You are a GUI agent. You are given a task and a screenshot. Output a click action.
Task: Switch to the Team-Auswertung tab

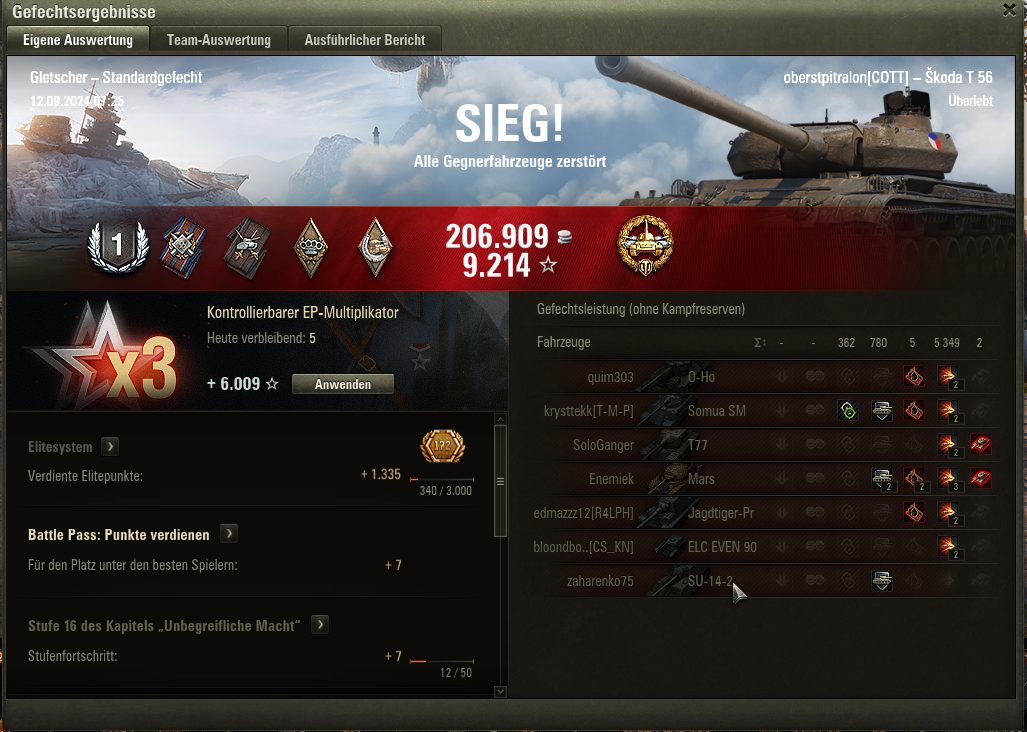pos(219,39)
